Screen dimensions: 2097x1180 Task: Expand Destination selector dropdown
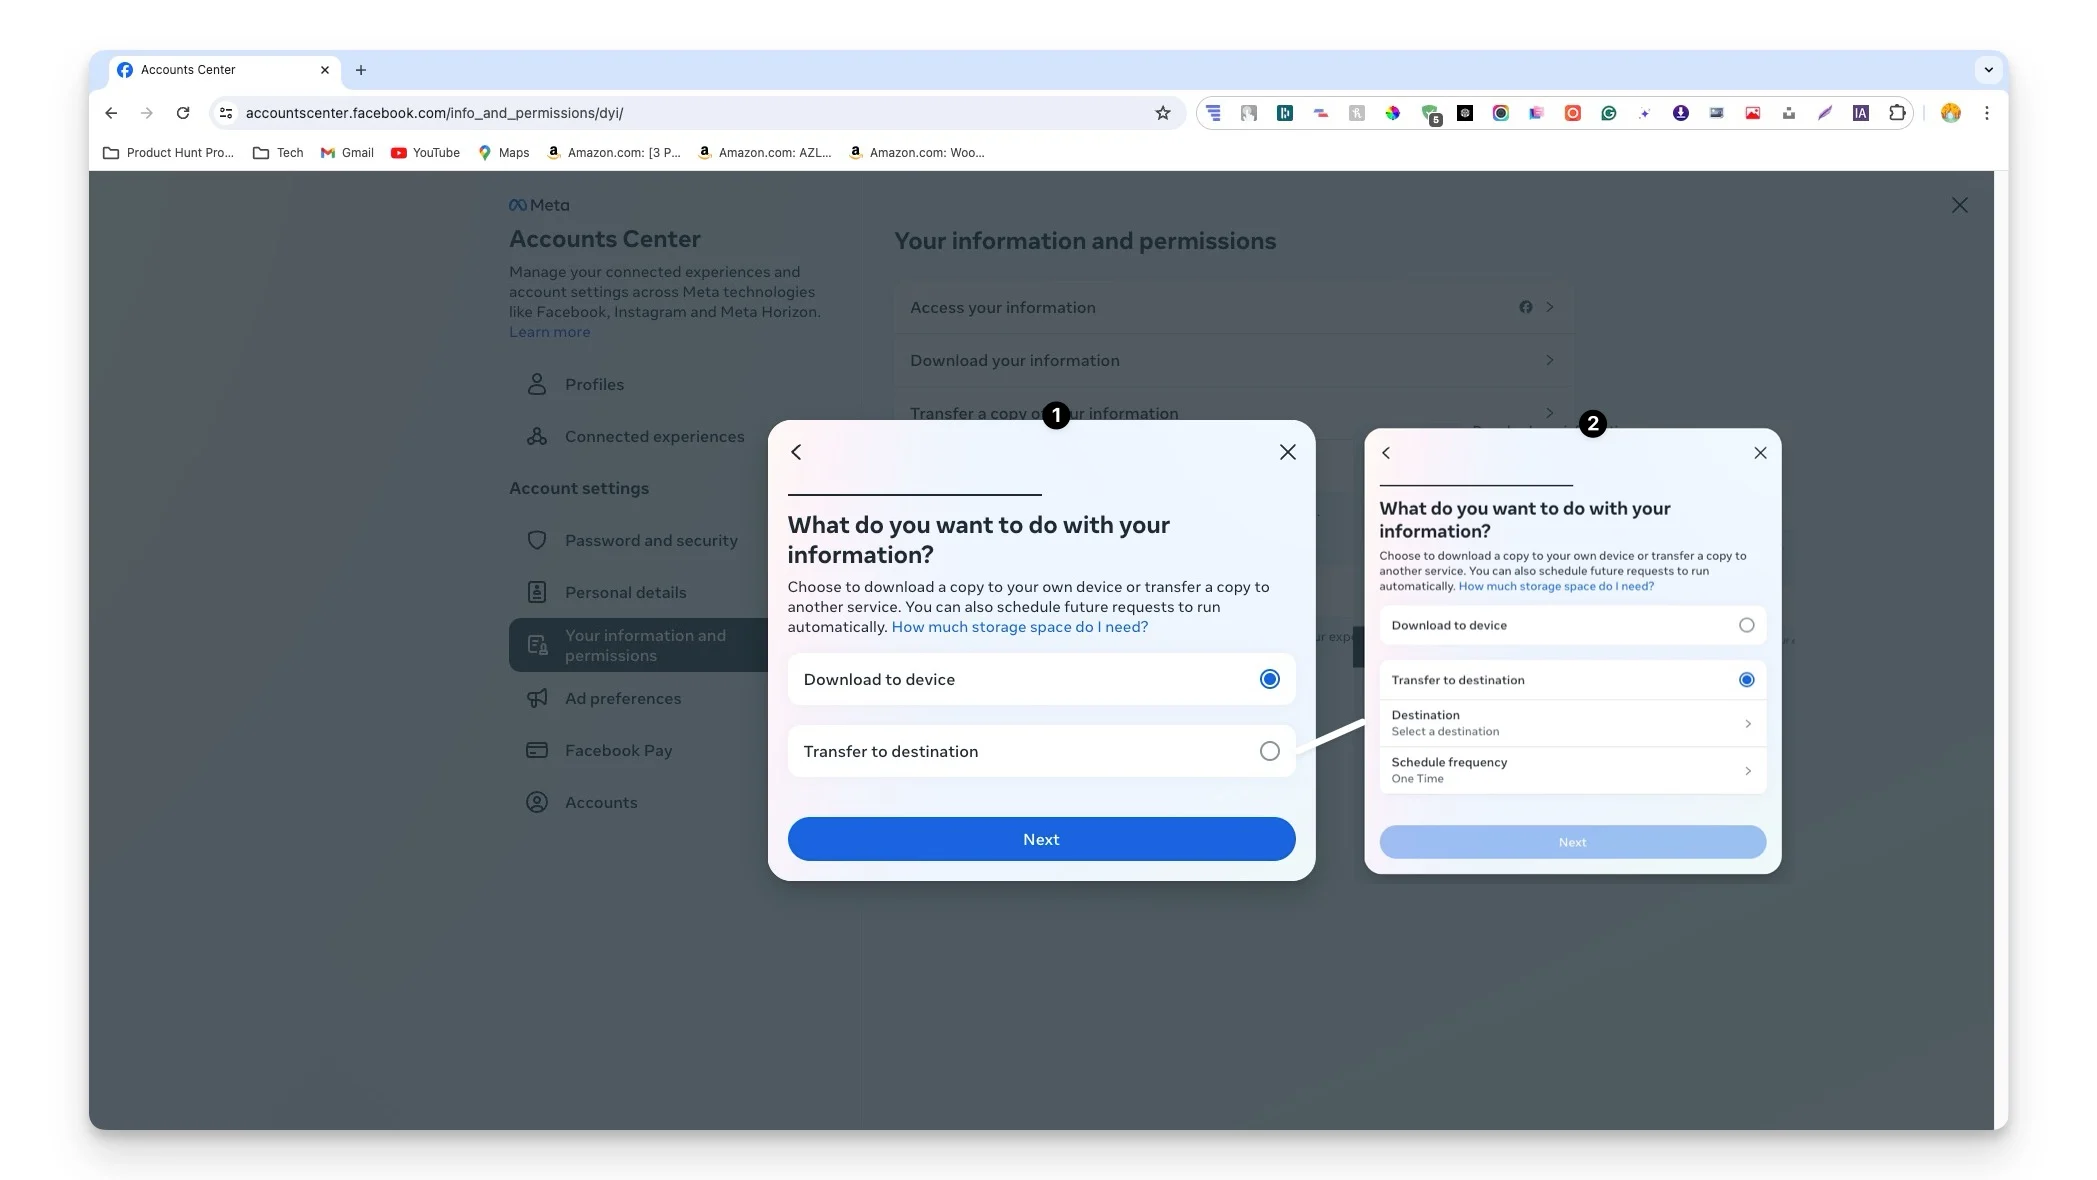[x=1571, y=722]
